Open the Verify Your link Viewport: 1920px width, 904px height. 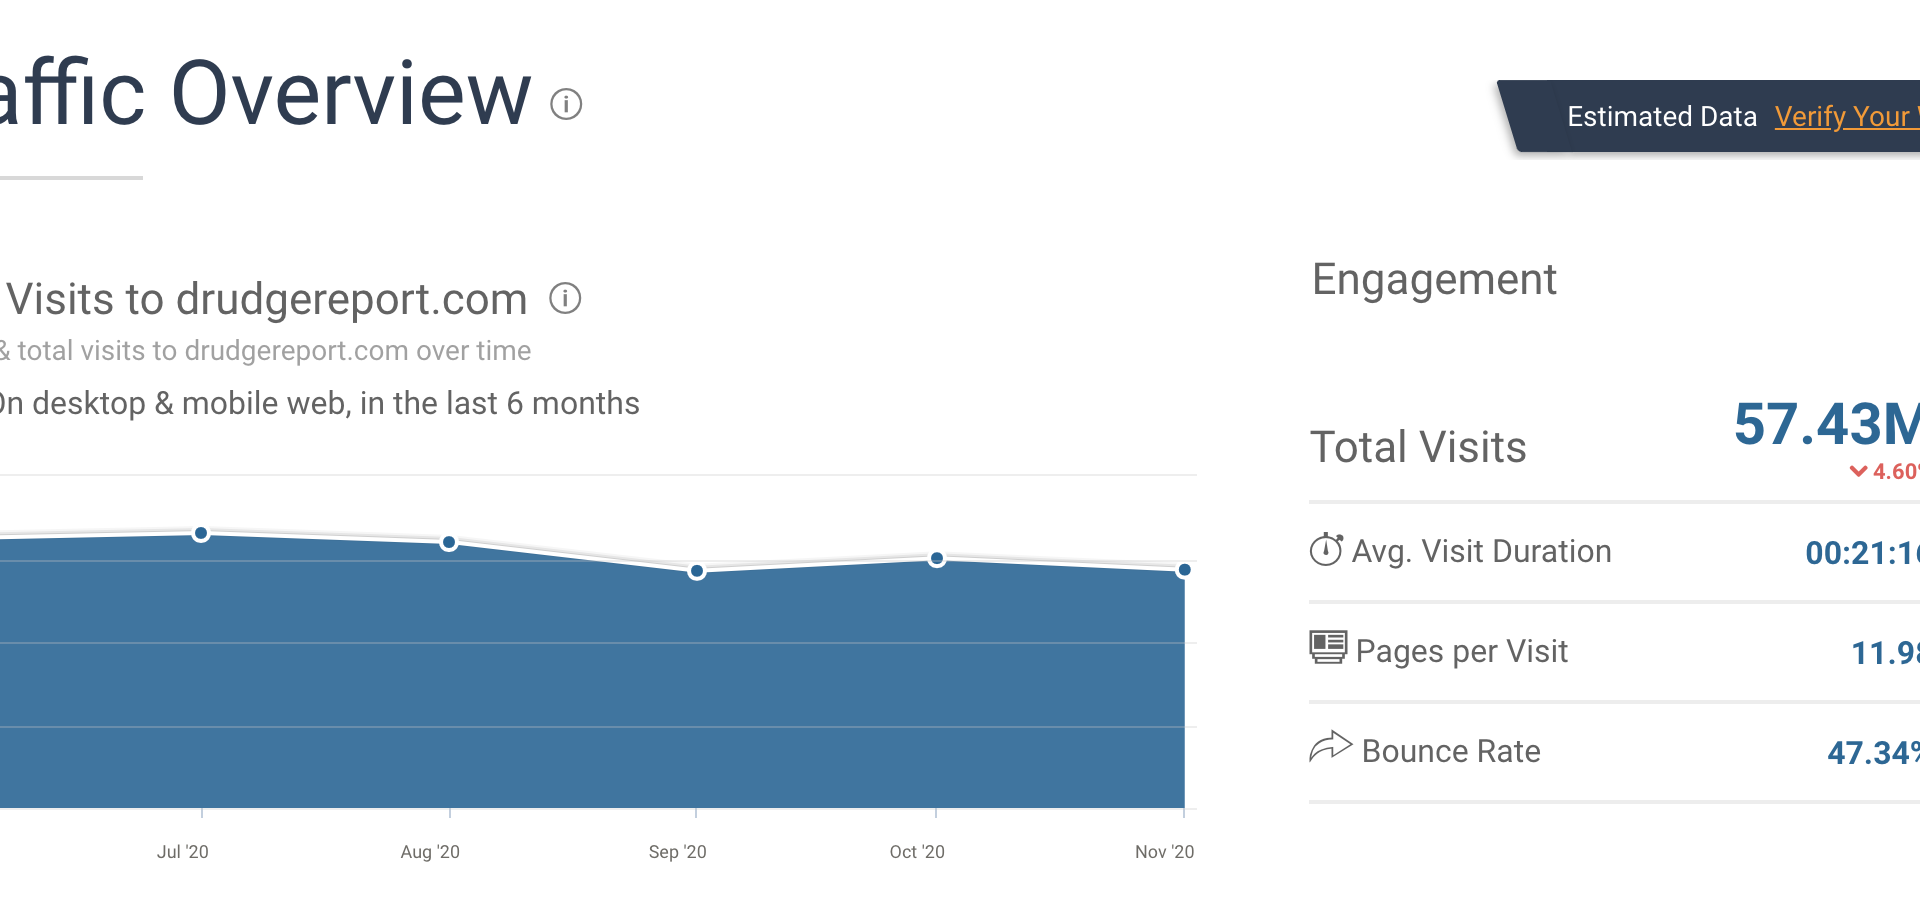point(1845,117)
